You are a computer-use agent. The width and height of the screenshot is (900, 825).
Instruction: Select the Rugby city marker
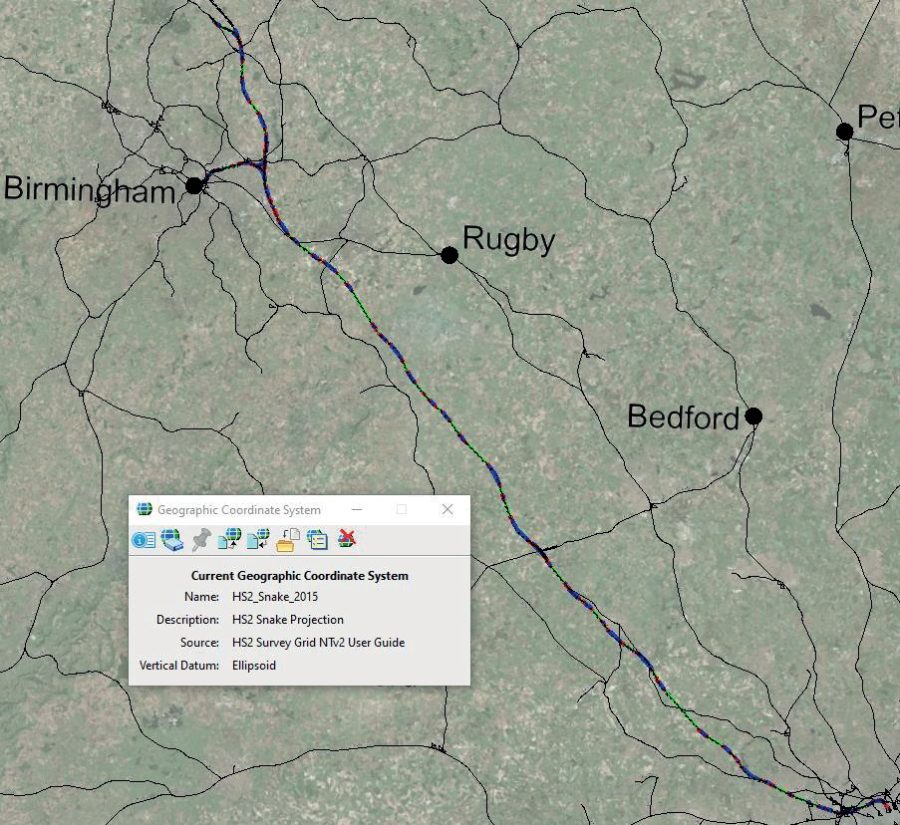click(x=450, y=254)
